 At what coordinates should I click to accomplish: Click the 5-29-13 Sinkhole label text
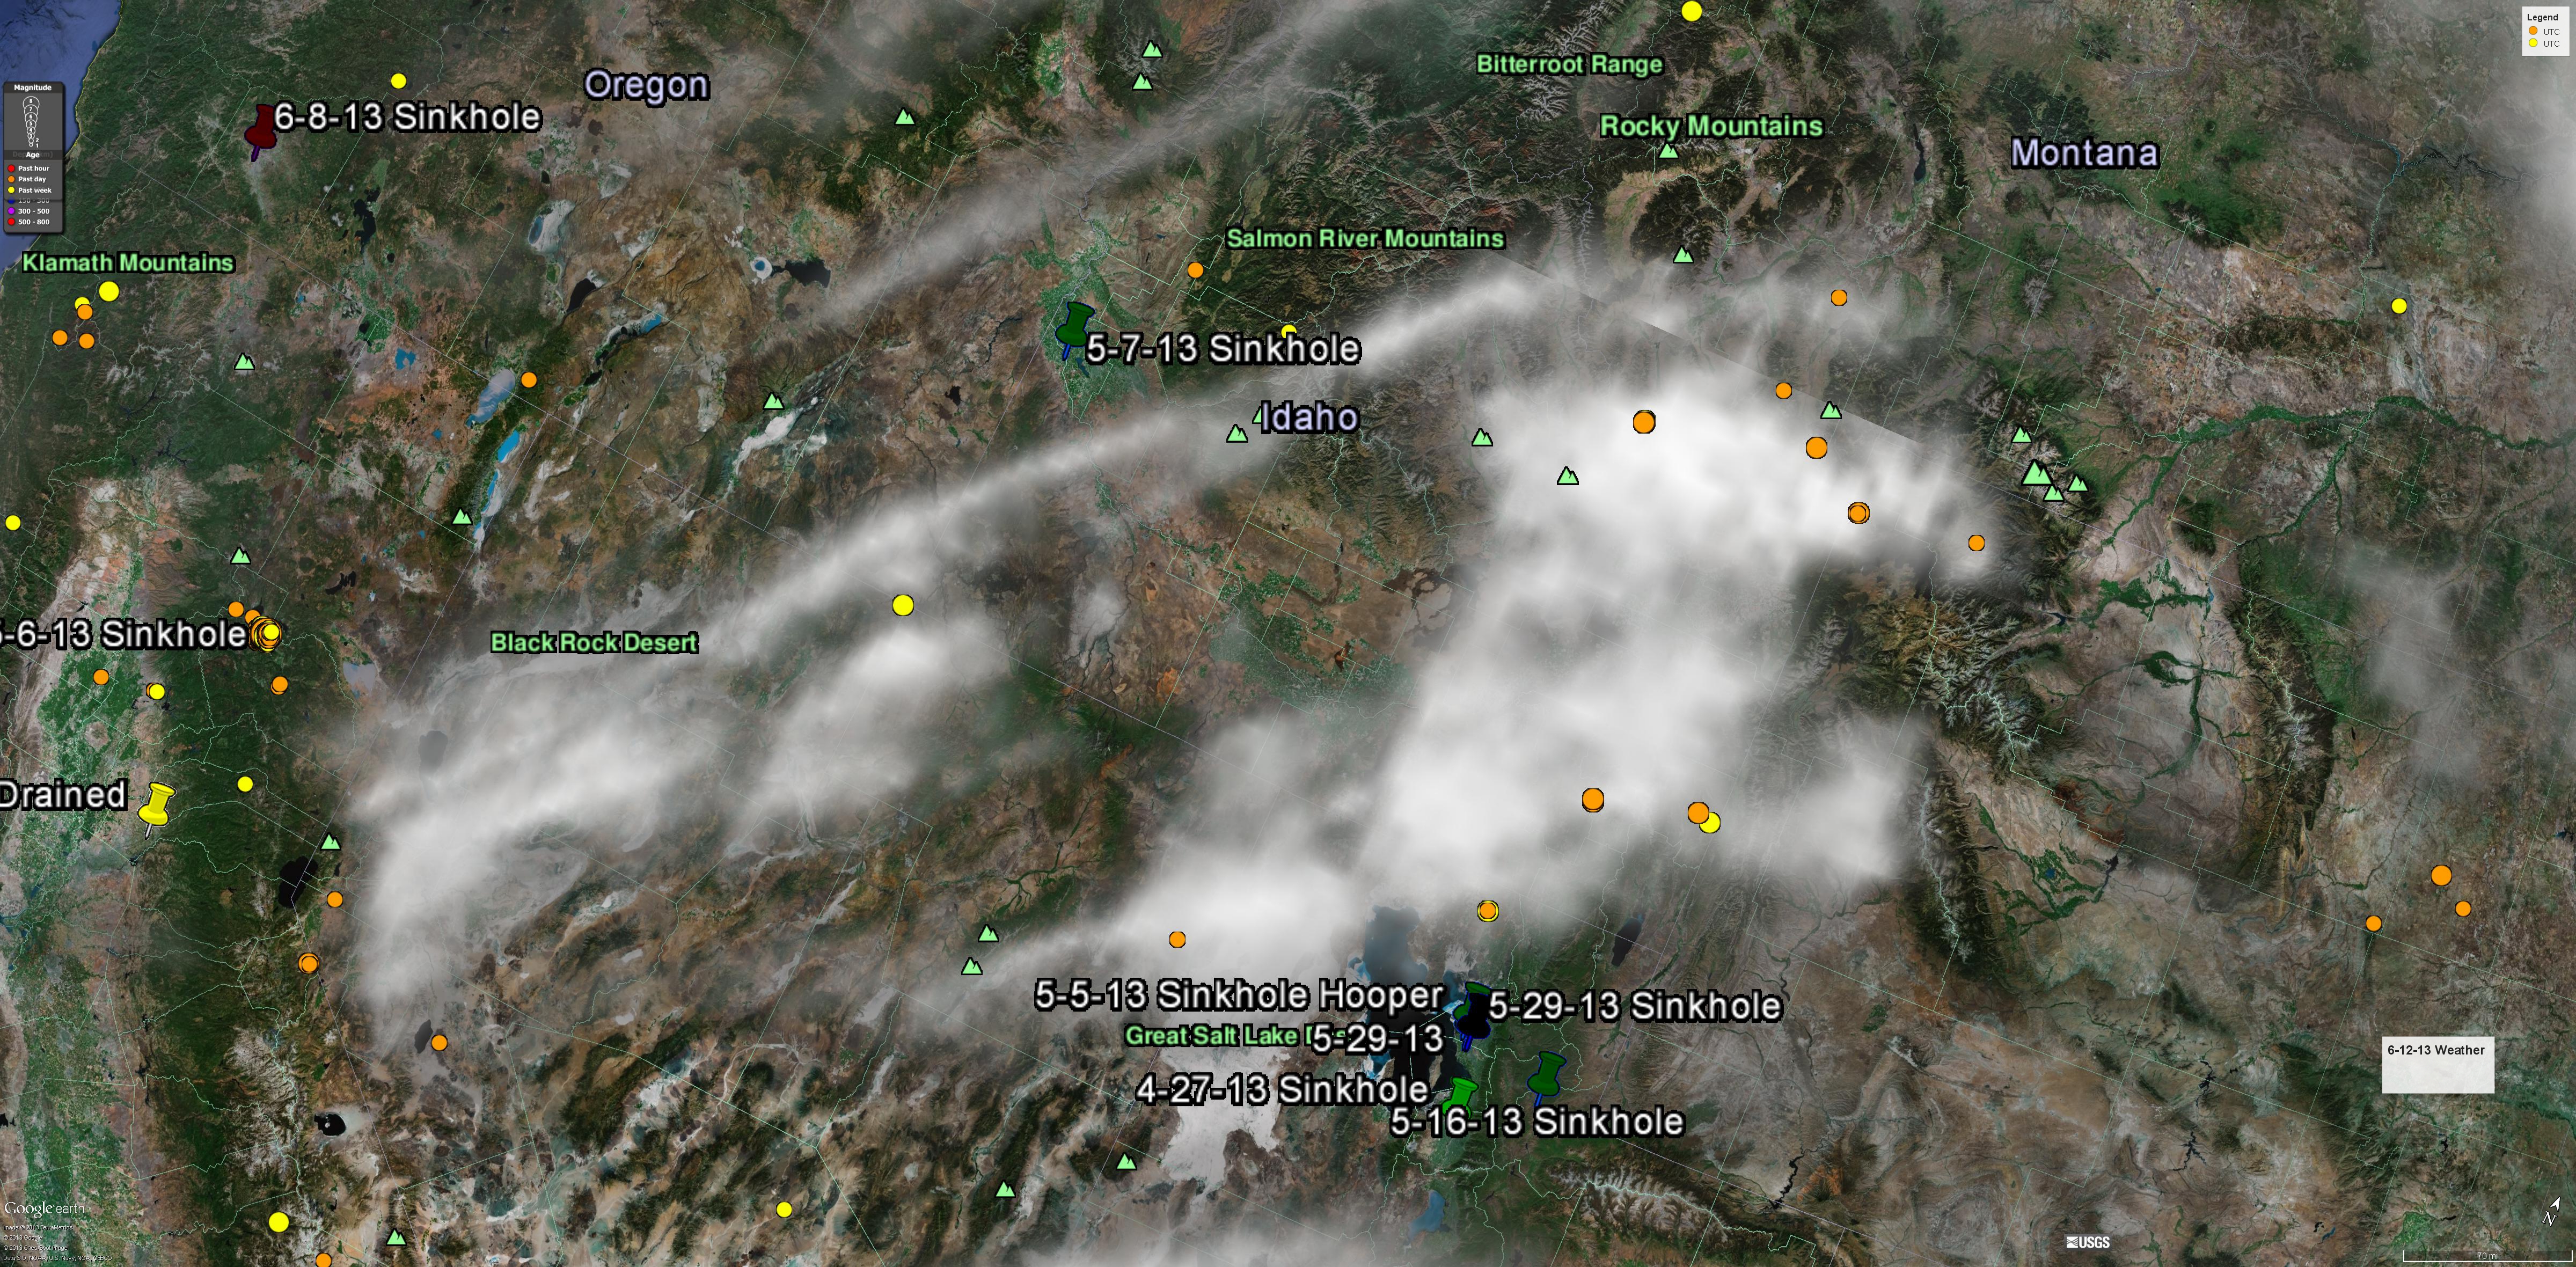click(x=1634, y=1006)
